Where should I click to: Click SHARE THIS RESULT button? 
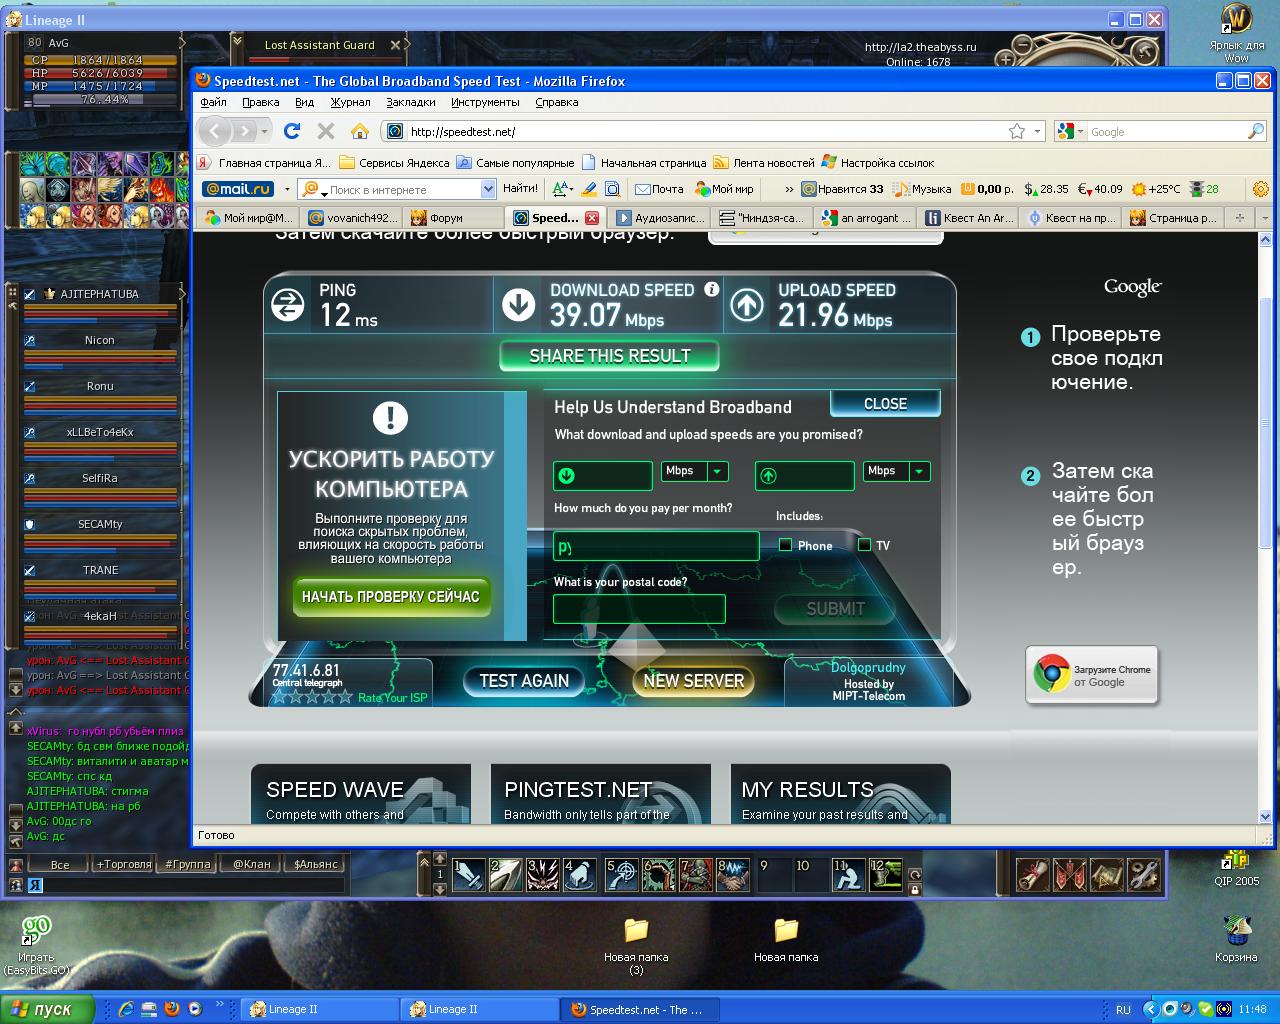(x=609, y=356)
